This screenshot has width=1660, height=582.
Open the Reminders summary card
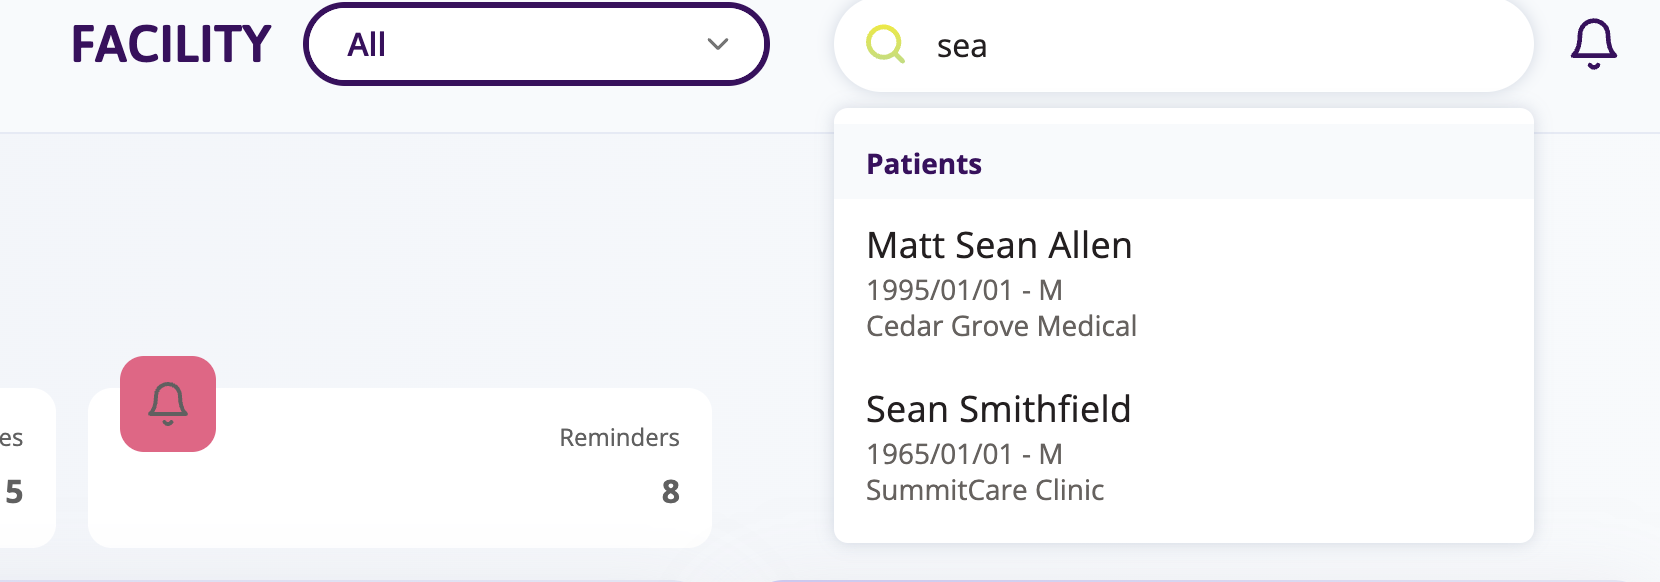click(x=400, y=467)
